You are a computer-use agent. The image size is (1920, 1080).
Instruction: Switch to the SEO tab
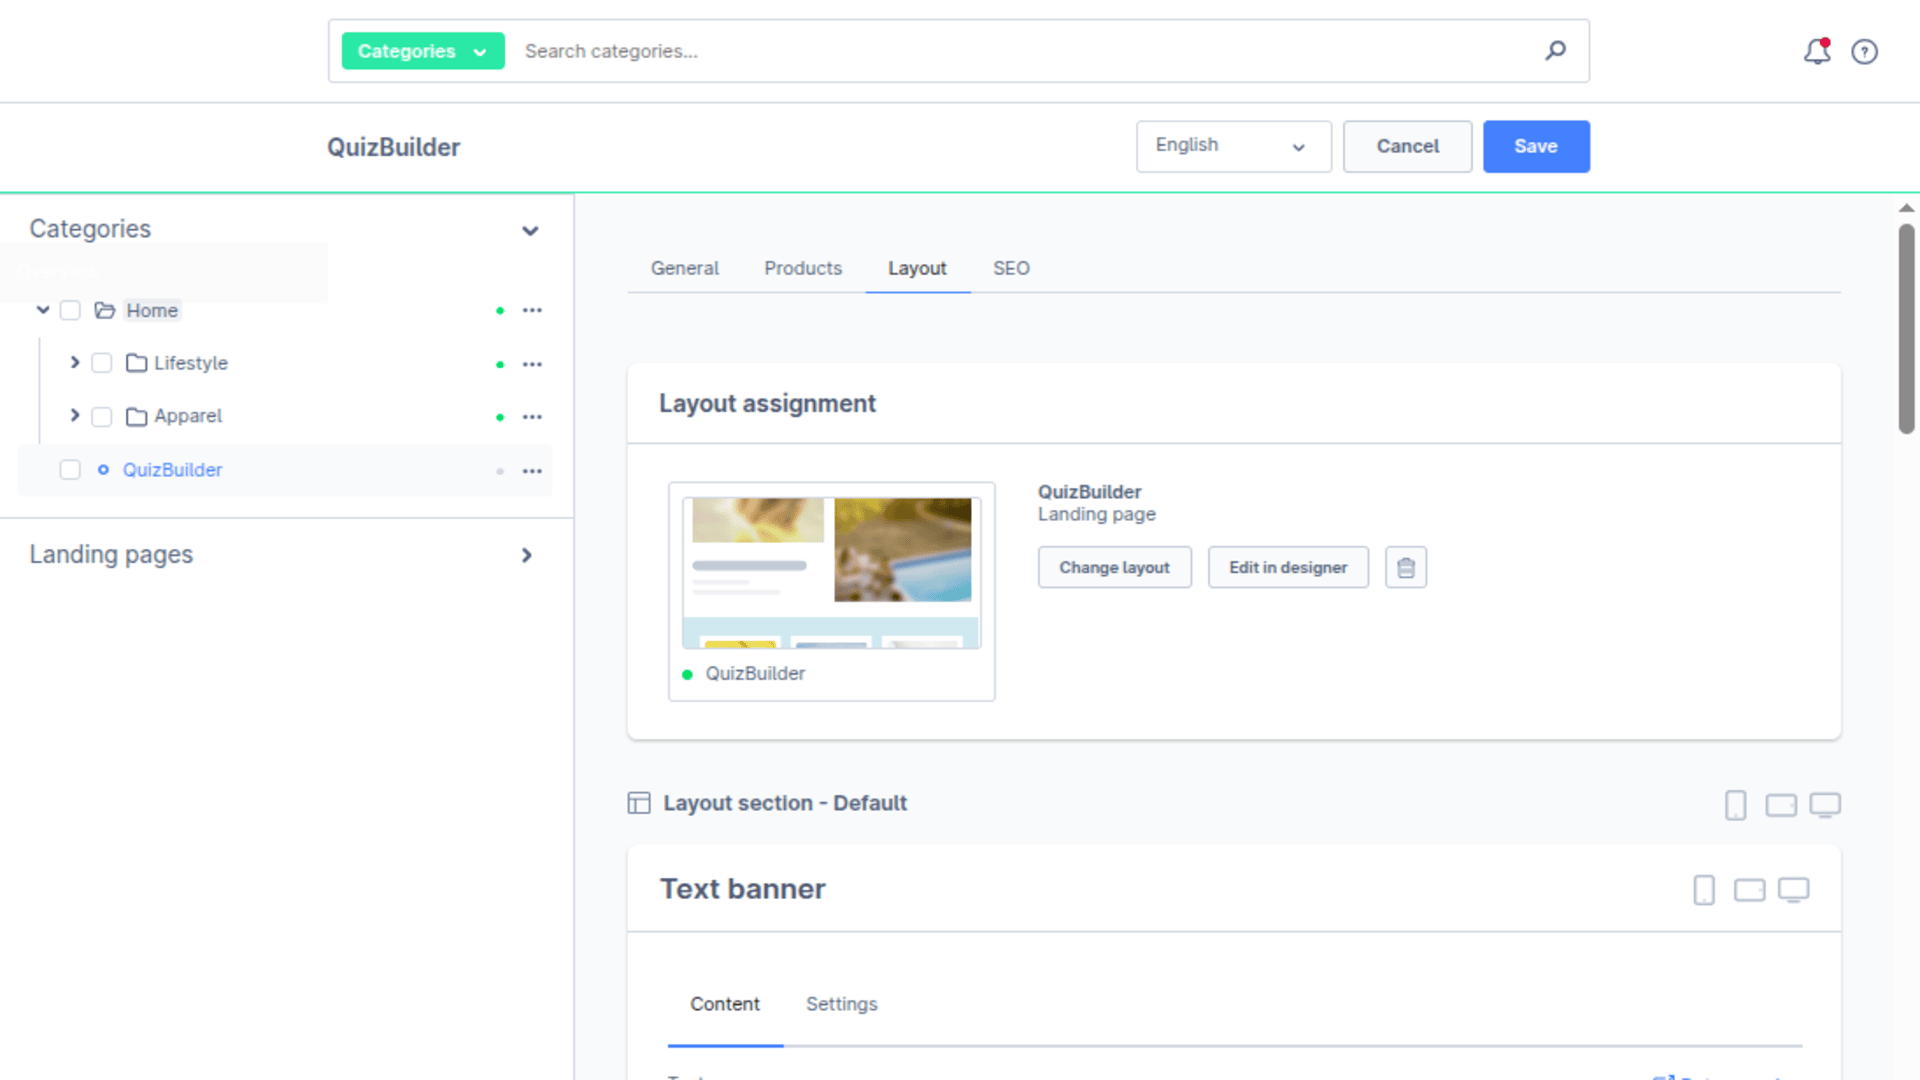click(x=1011, y=268)
